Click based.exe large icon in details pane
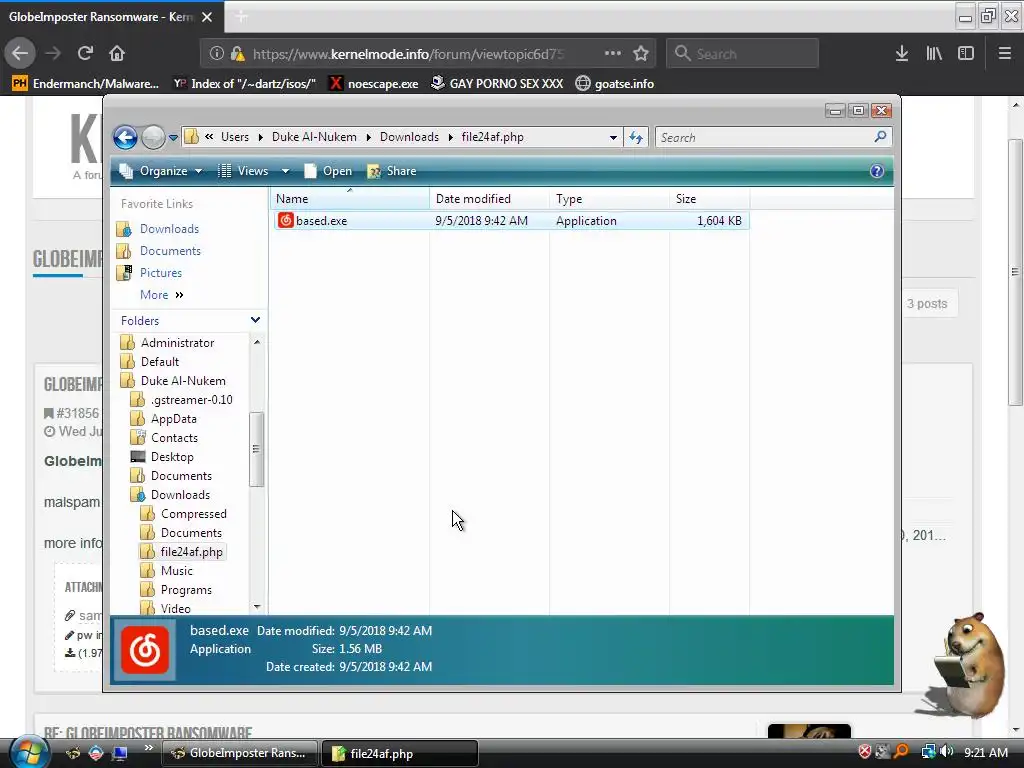The width and height of the screenshot is (1024, 768). pyautogui.click(x=145, y=650)
